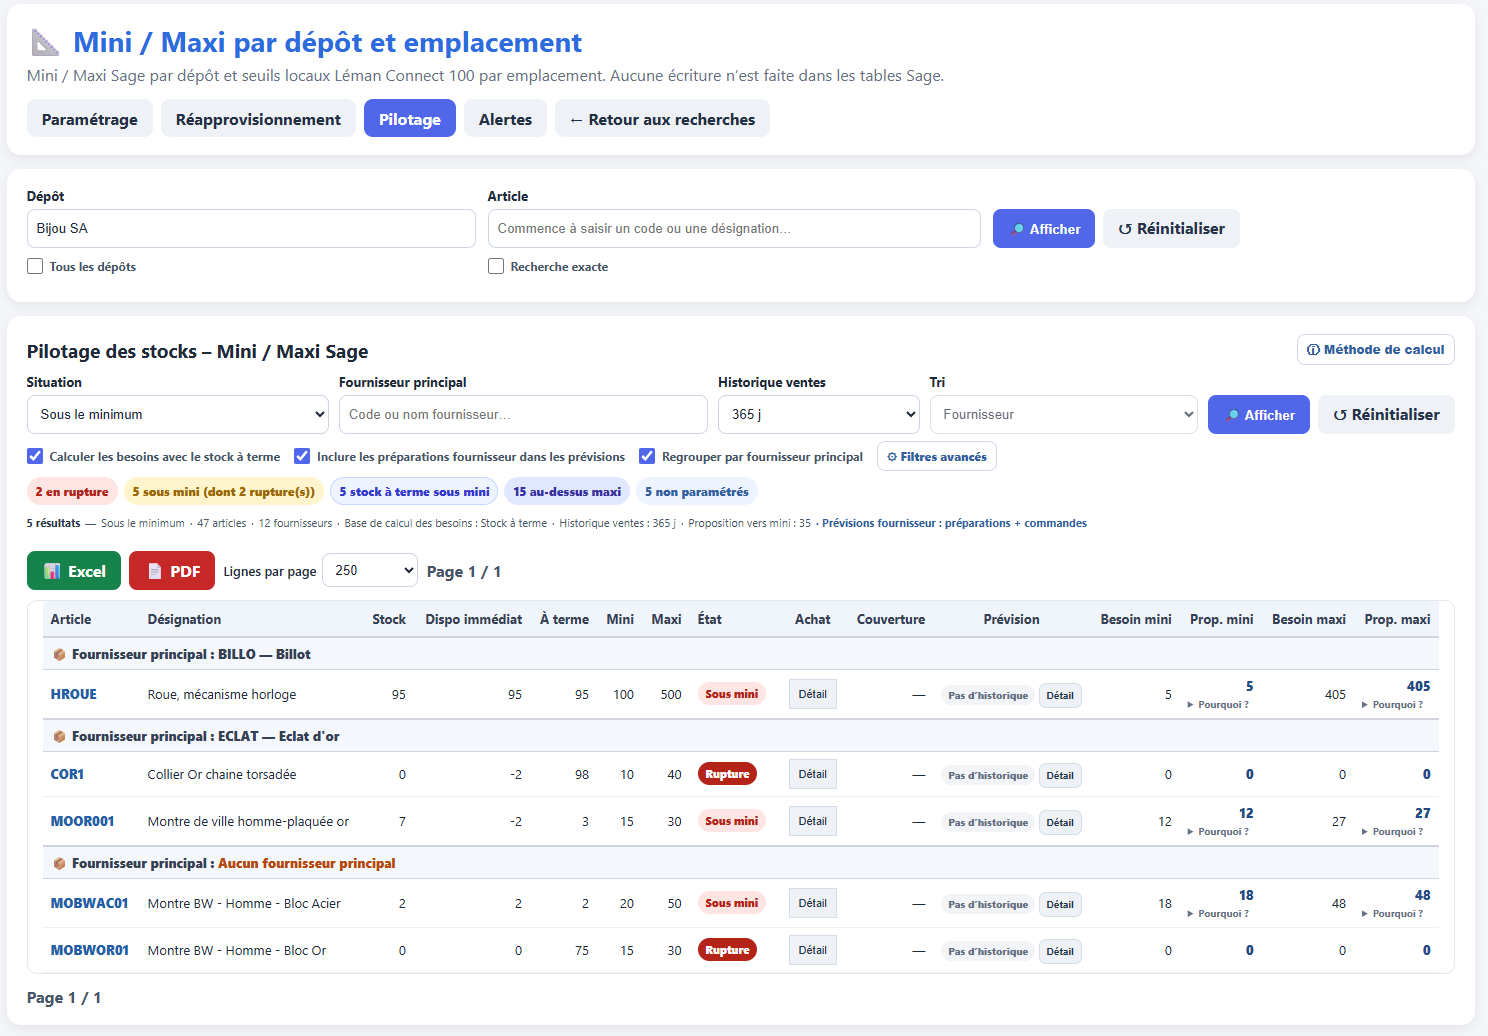The width and height of the screenshot is (1488, 1036).
Task: Switch to the Réapprovisionnement tab
Action: (x=258, y=119)
